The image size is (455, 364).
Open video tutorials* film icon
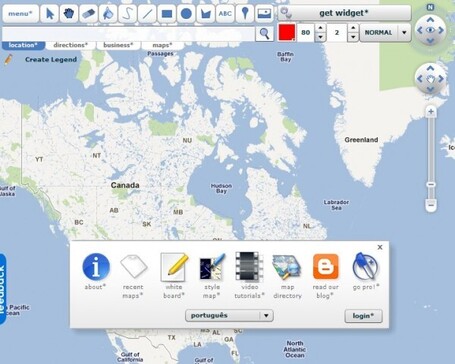(249, 267)
